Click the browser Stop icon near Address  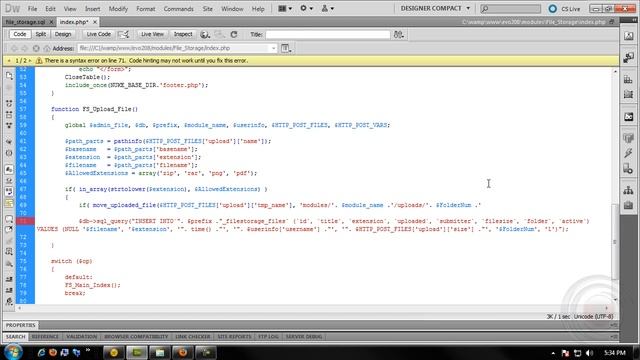tap(36, 48)
